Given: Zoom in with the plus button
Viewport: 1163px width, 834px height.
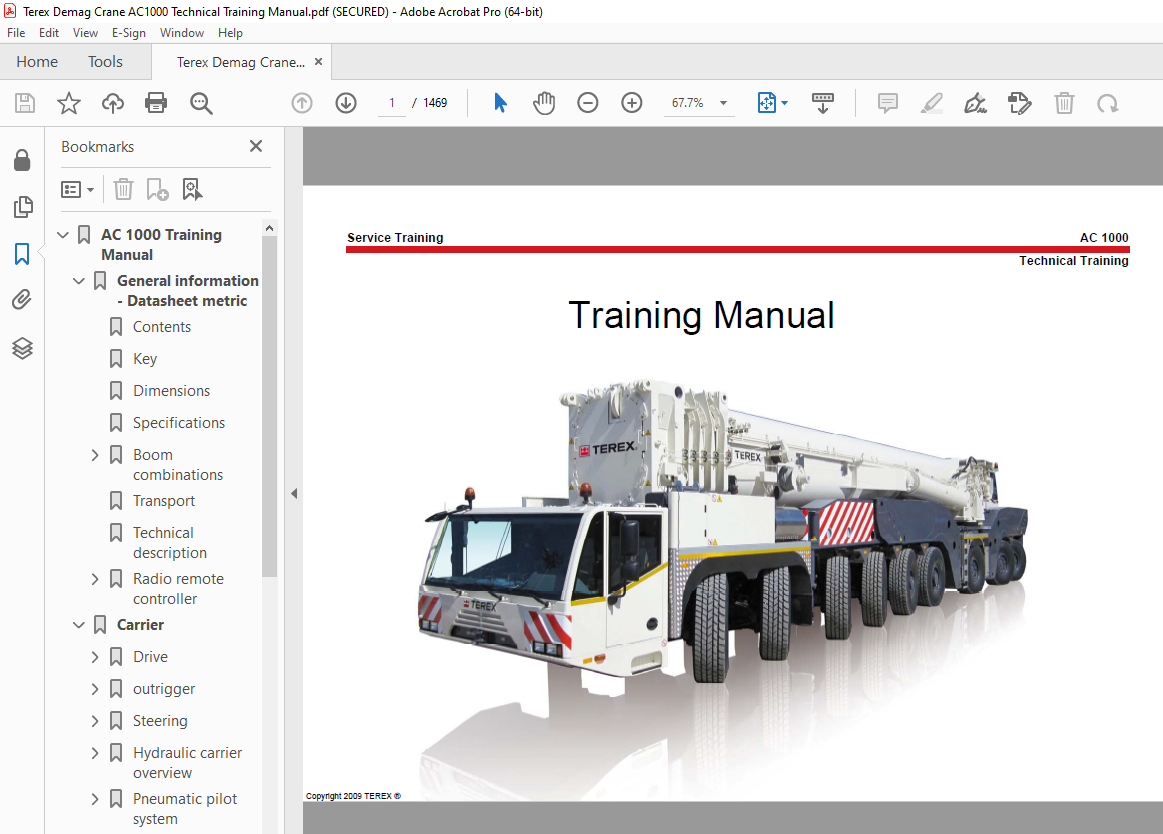Looking at the screenshot, I should point(632,103).
